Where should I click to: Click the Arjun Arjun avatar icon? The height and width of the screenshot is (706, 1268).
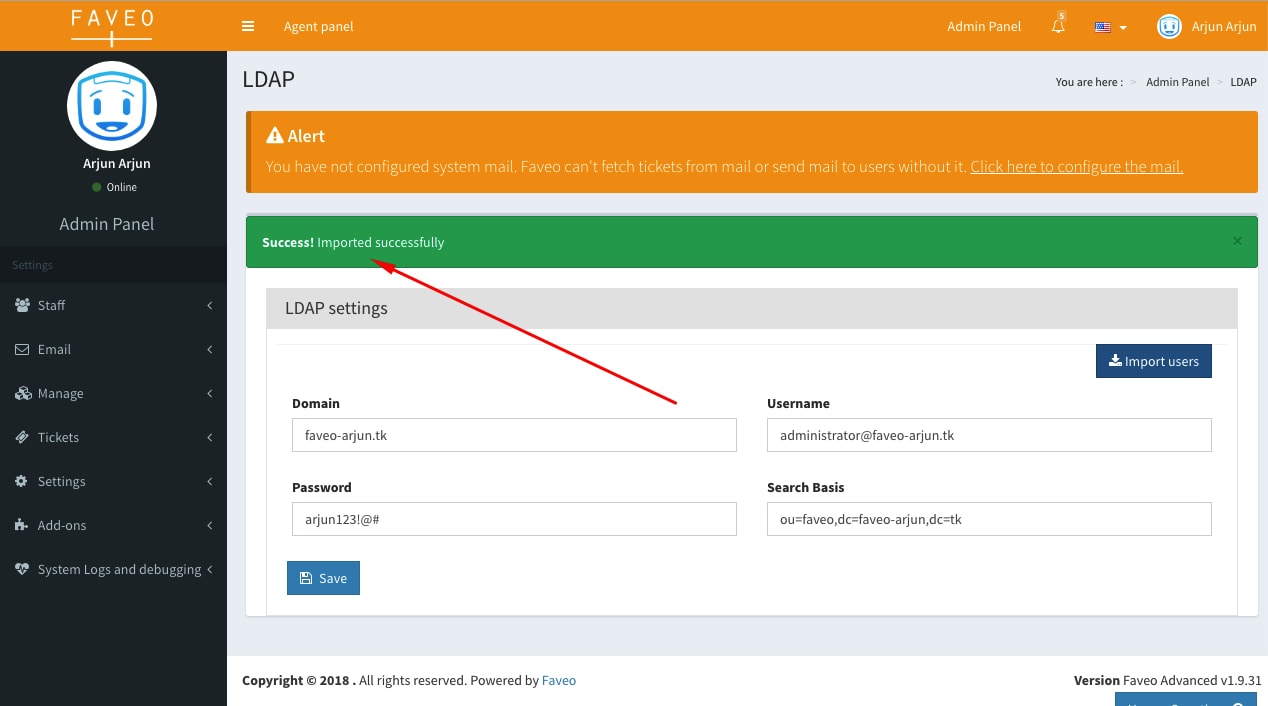[x=1169, y=26]
